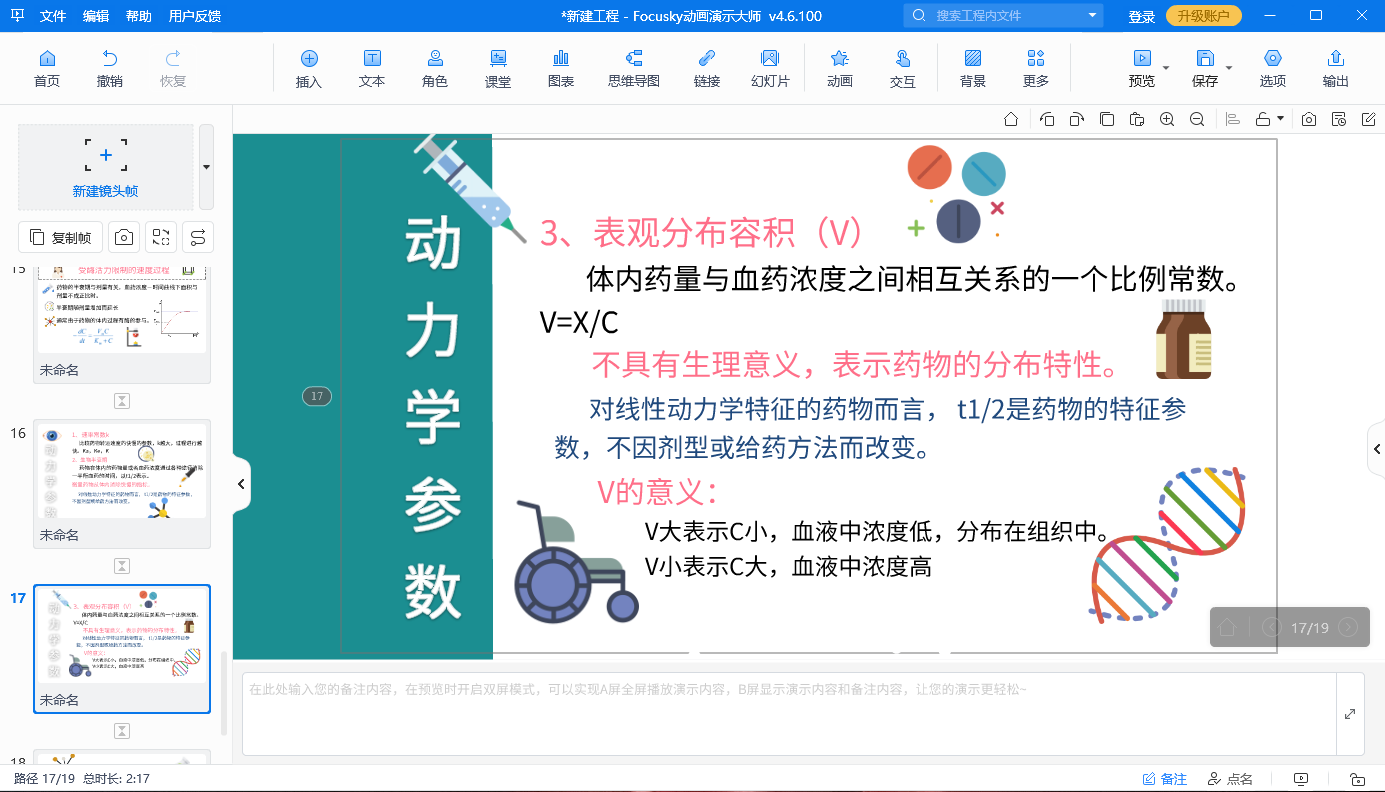Click the 首页 home toolbar icon
The image size is (1385, 792).
46,69
